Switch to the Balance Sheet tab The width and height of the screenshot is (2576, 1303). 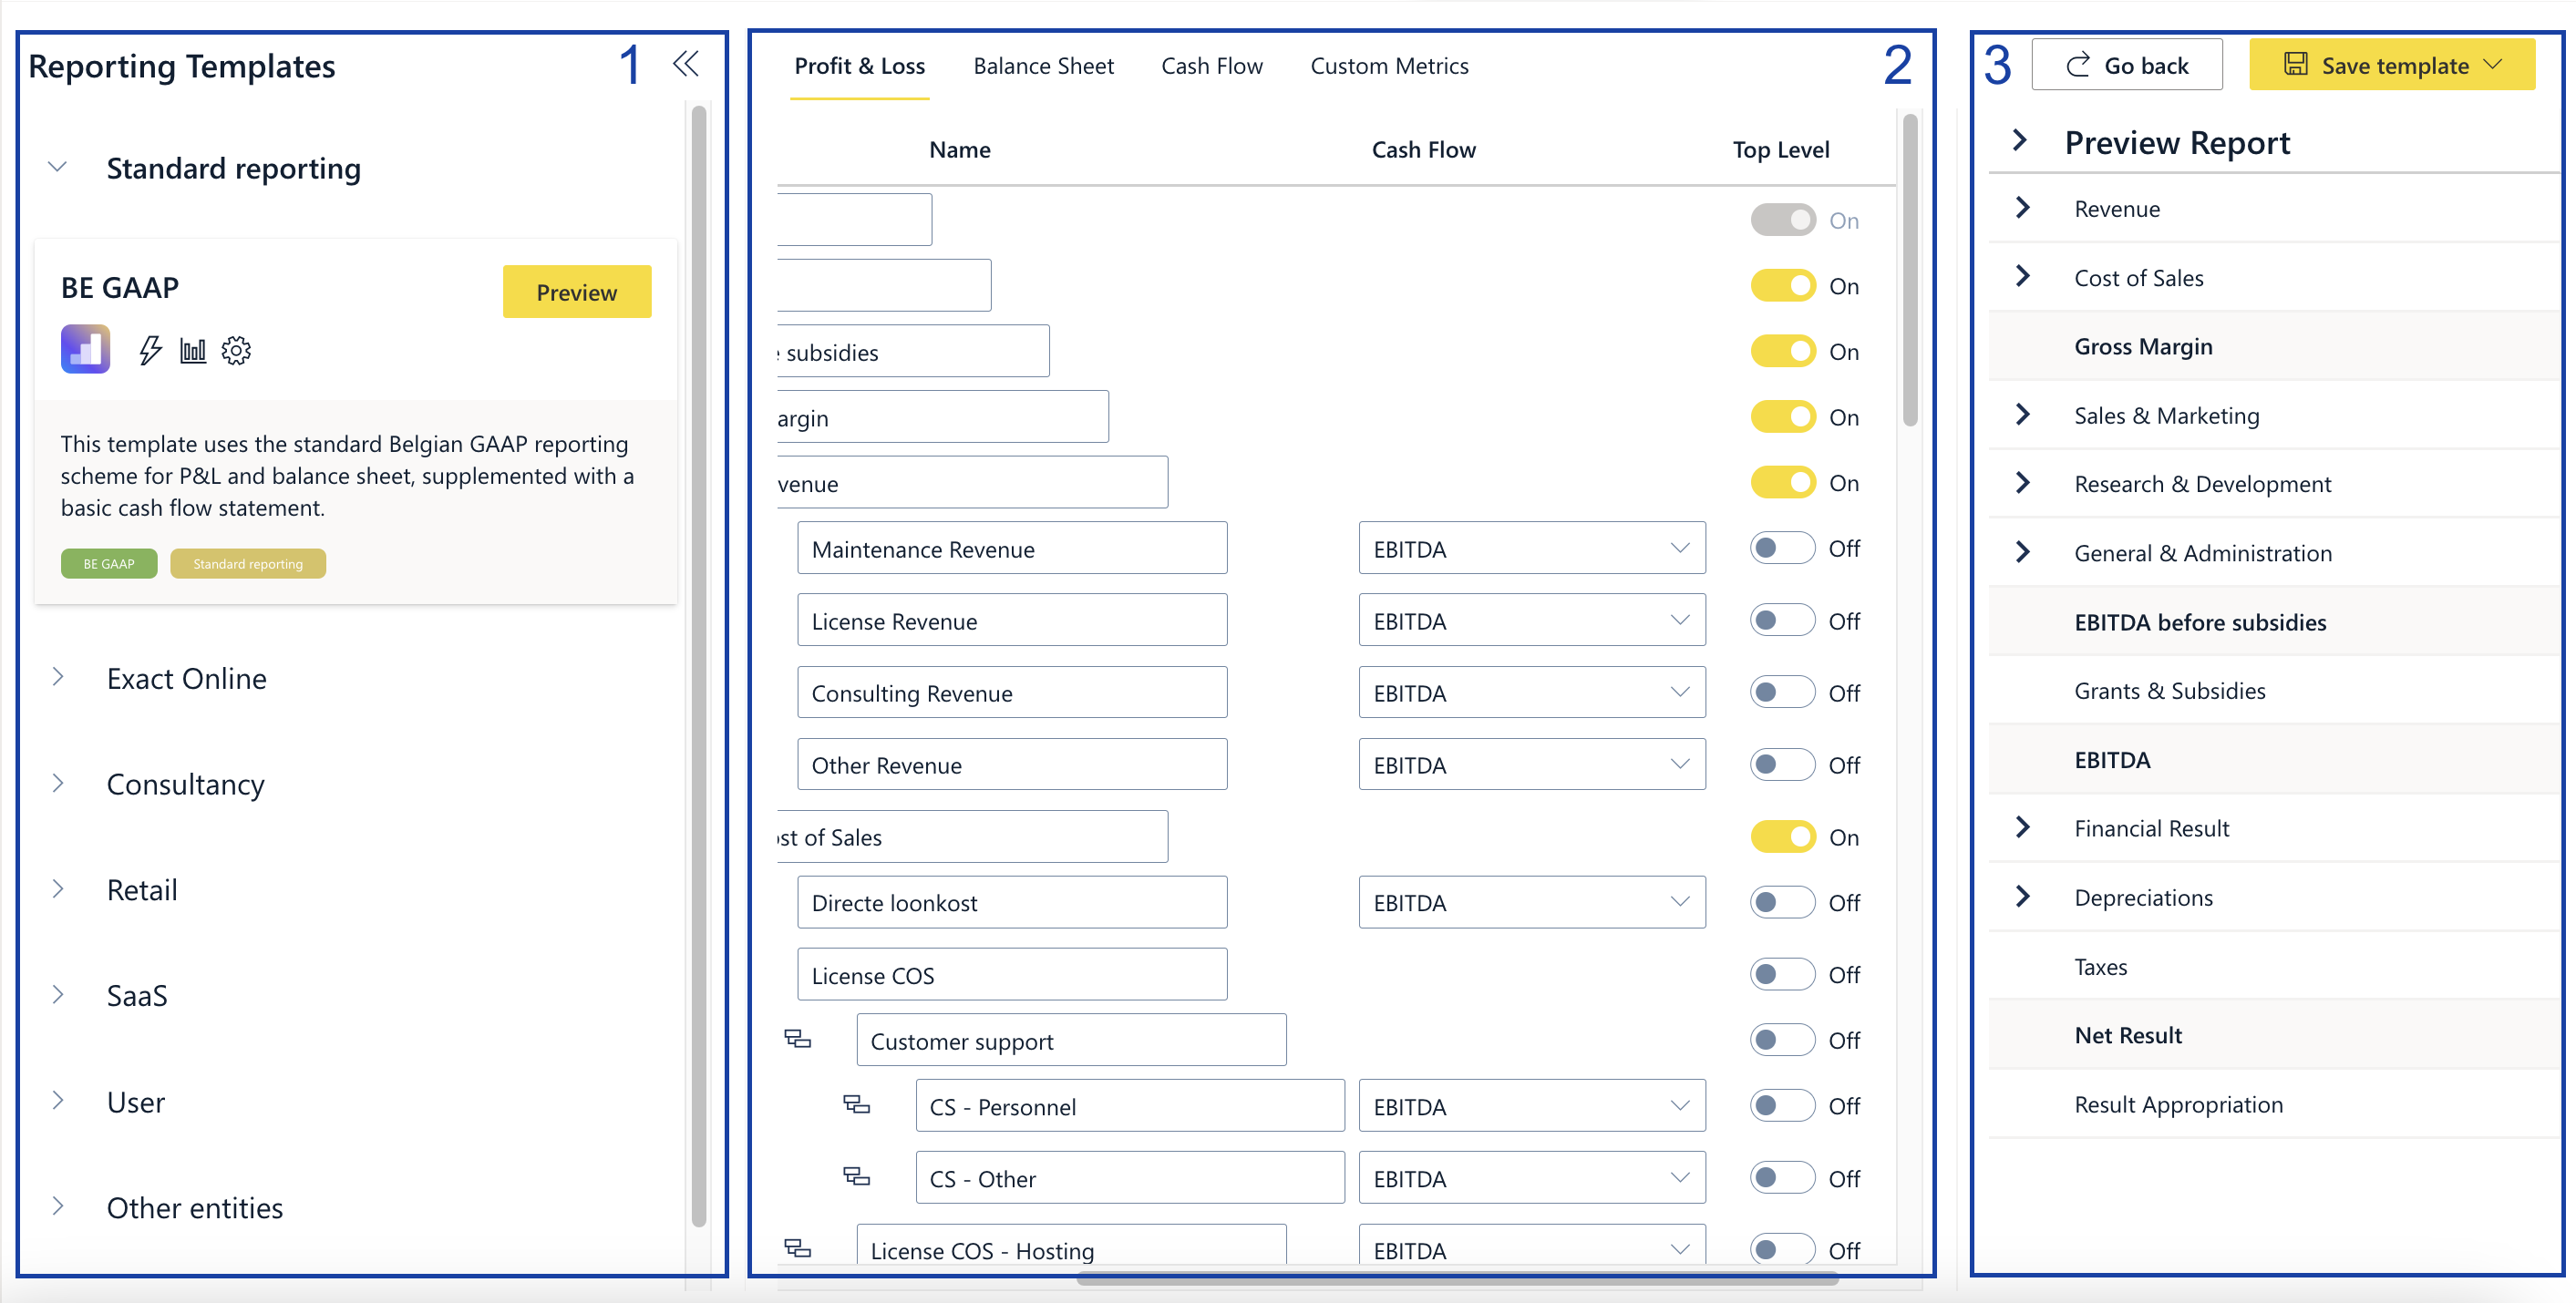pyautogui.click(x=1043, y=66)
